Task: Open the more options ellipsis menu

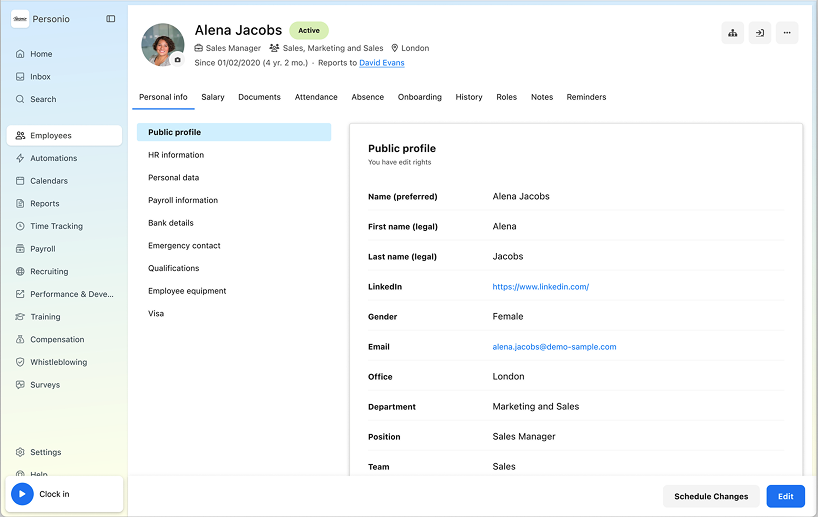Action: click(787, 33)
